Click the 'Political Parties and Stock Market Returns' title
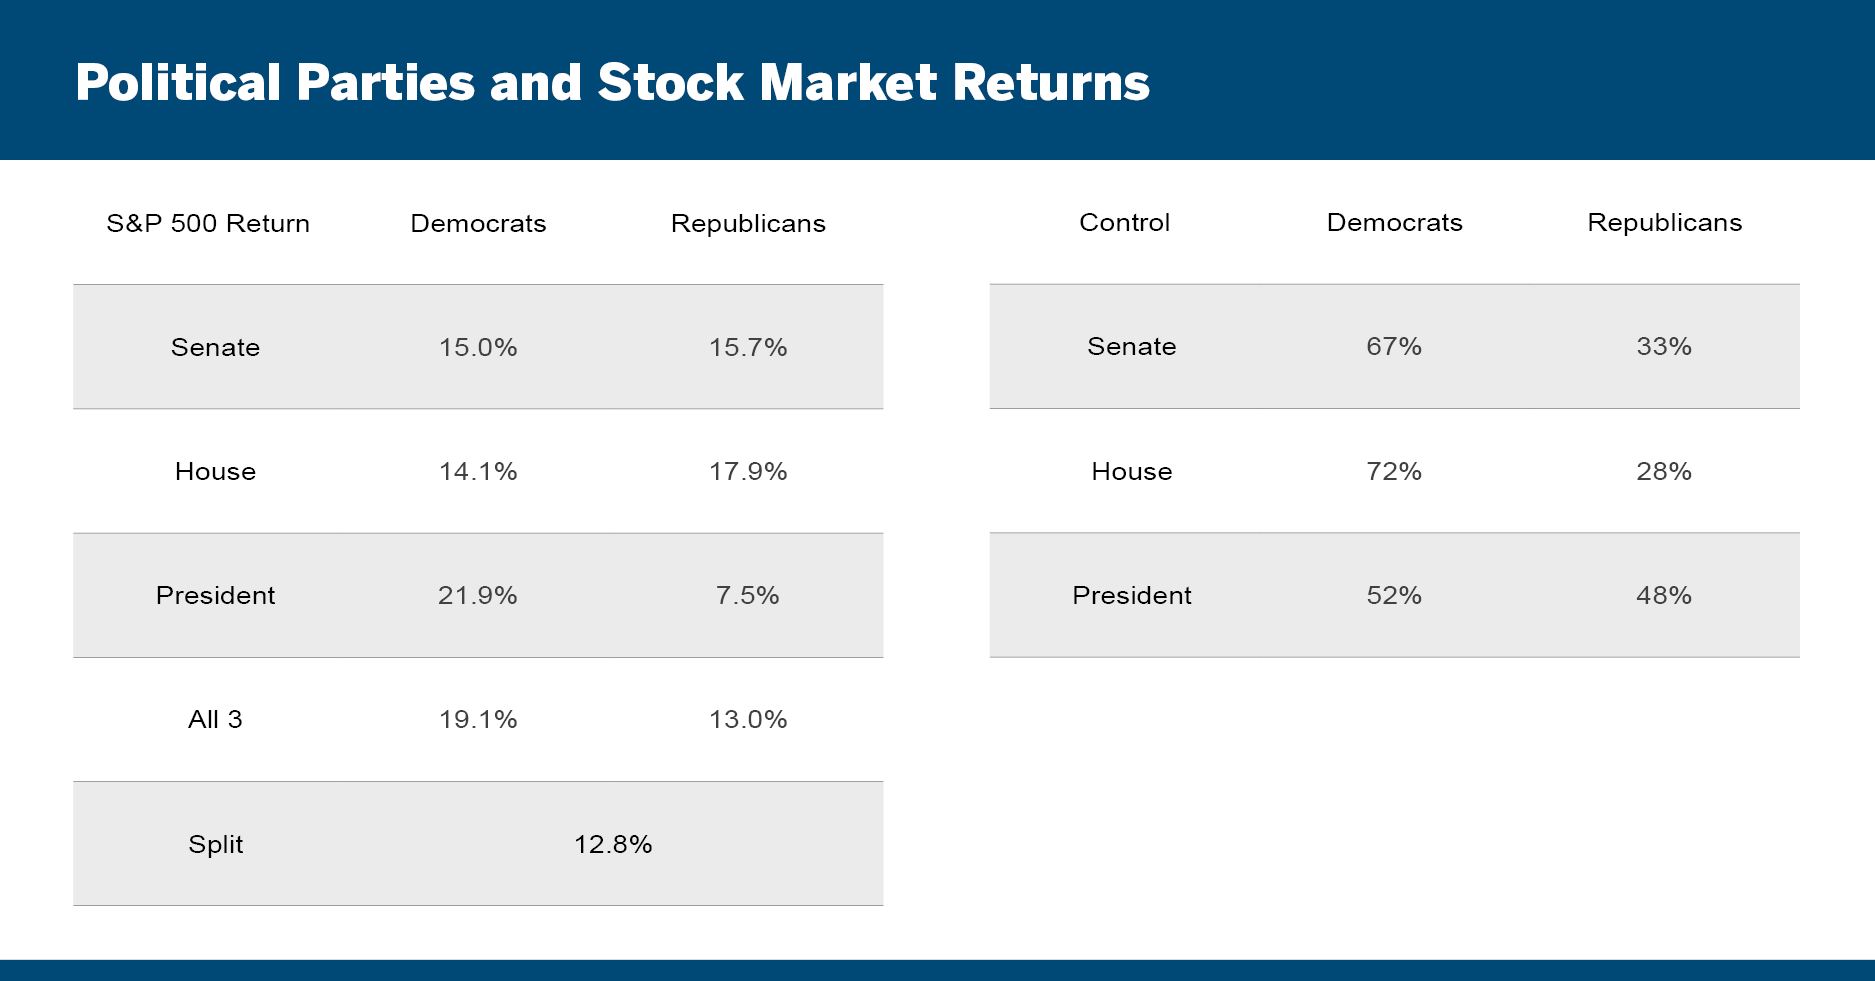This screenshot has width=1875, height=981. click(612, 83)
